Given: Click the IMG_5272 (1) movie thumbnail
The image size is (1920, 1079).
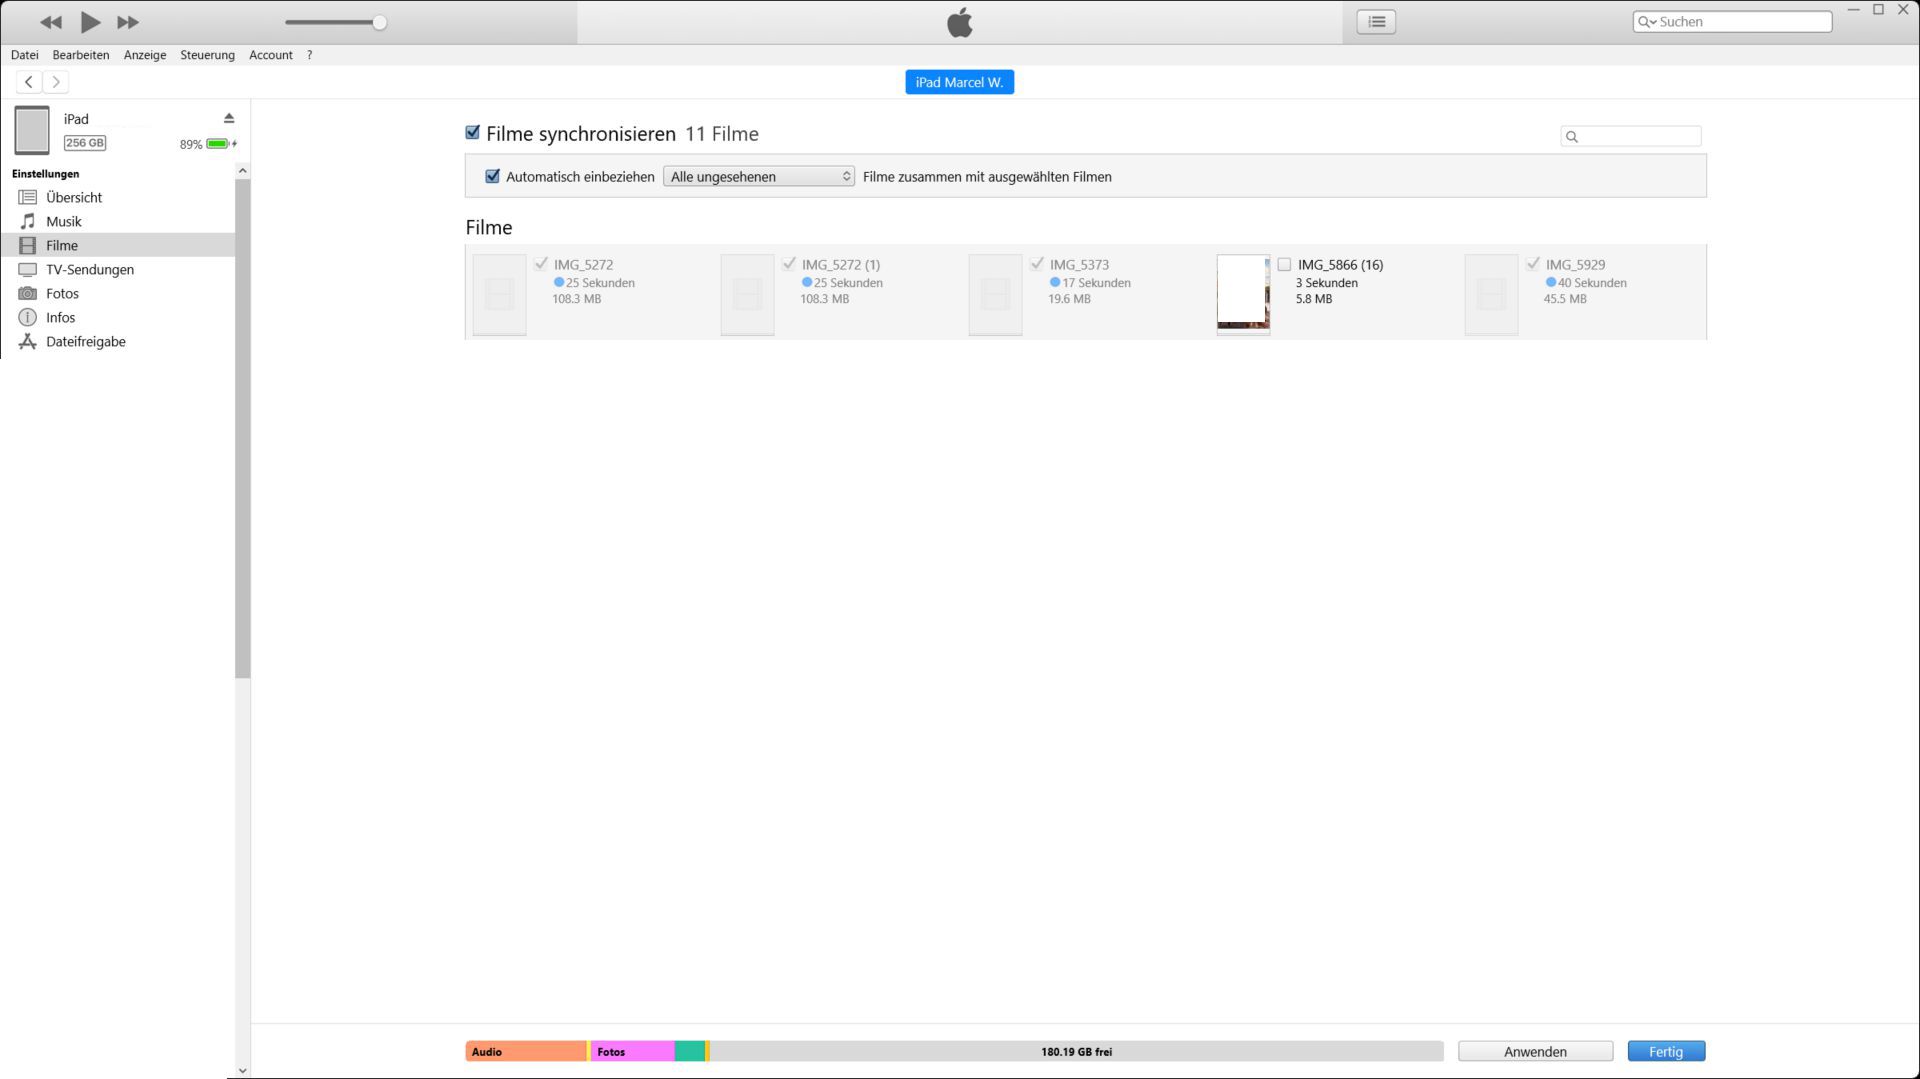Looking at the screenshot, I should coord(747,294).
